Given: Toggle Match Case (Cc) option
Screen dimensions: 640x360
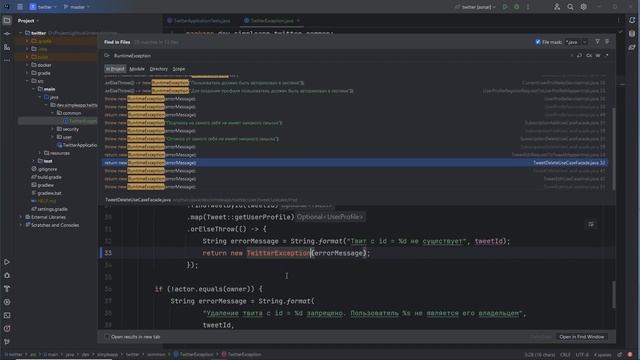Looking at the screenshot, I should click(x=589, y=56).
